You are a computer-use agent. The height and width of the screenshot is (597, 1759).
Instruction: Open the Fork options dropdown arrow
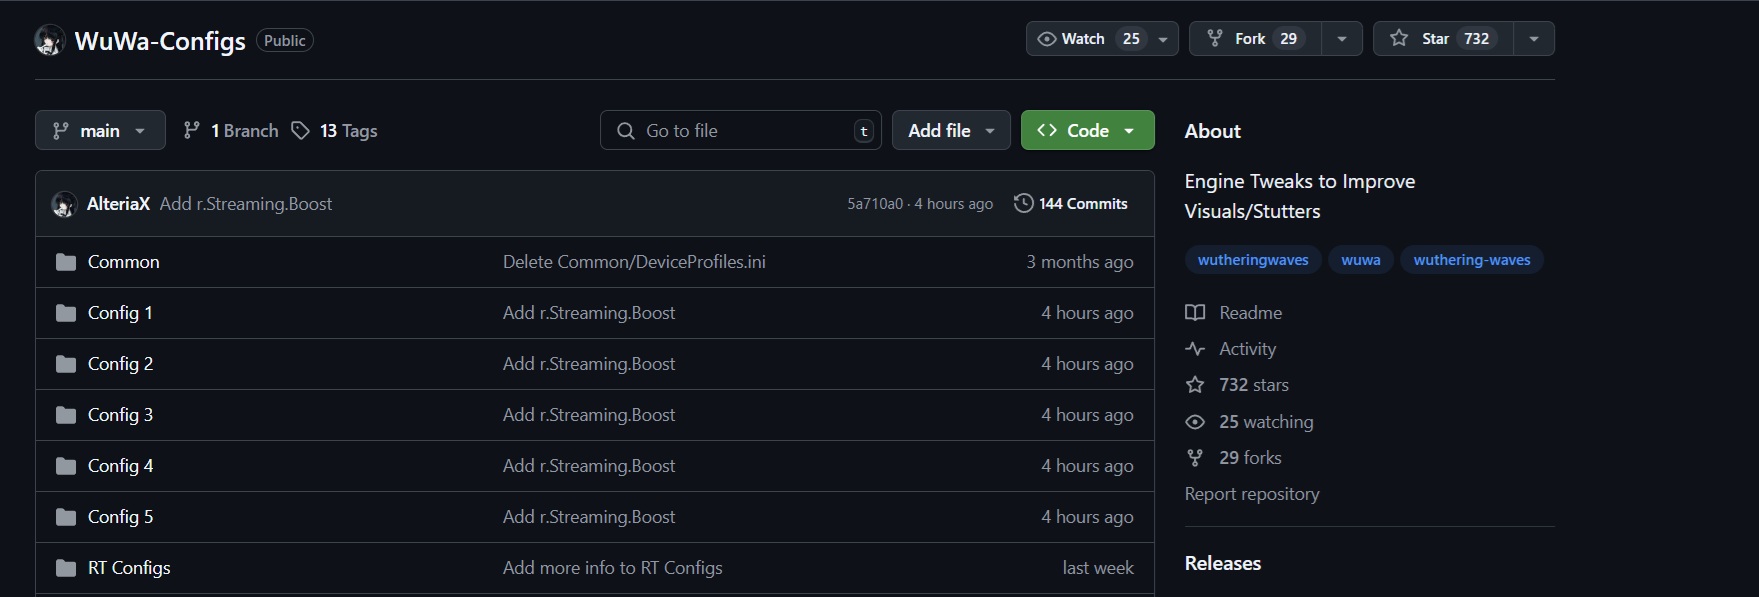[1342, 39]
